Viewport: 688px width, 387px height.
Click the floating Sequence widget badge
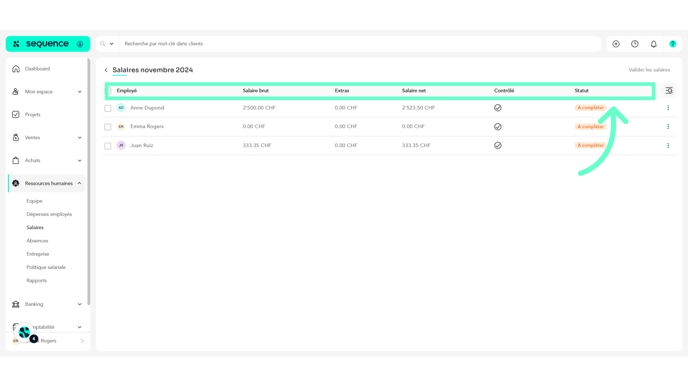(25, 333)
